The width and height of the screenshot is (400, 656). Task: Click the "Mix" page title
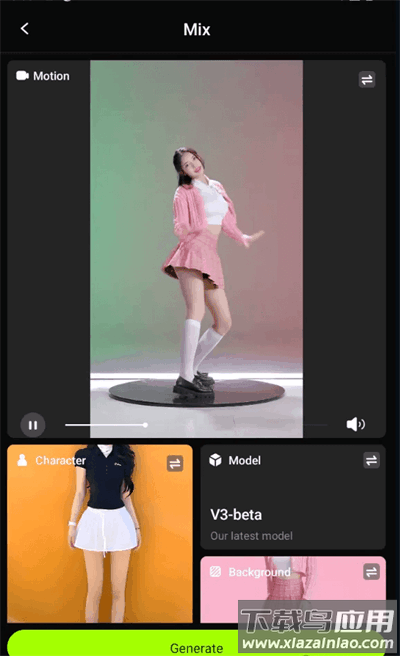coord(197,29)
